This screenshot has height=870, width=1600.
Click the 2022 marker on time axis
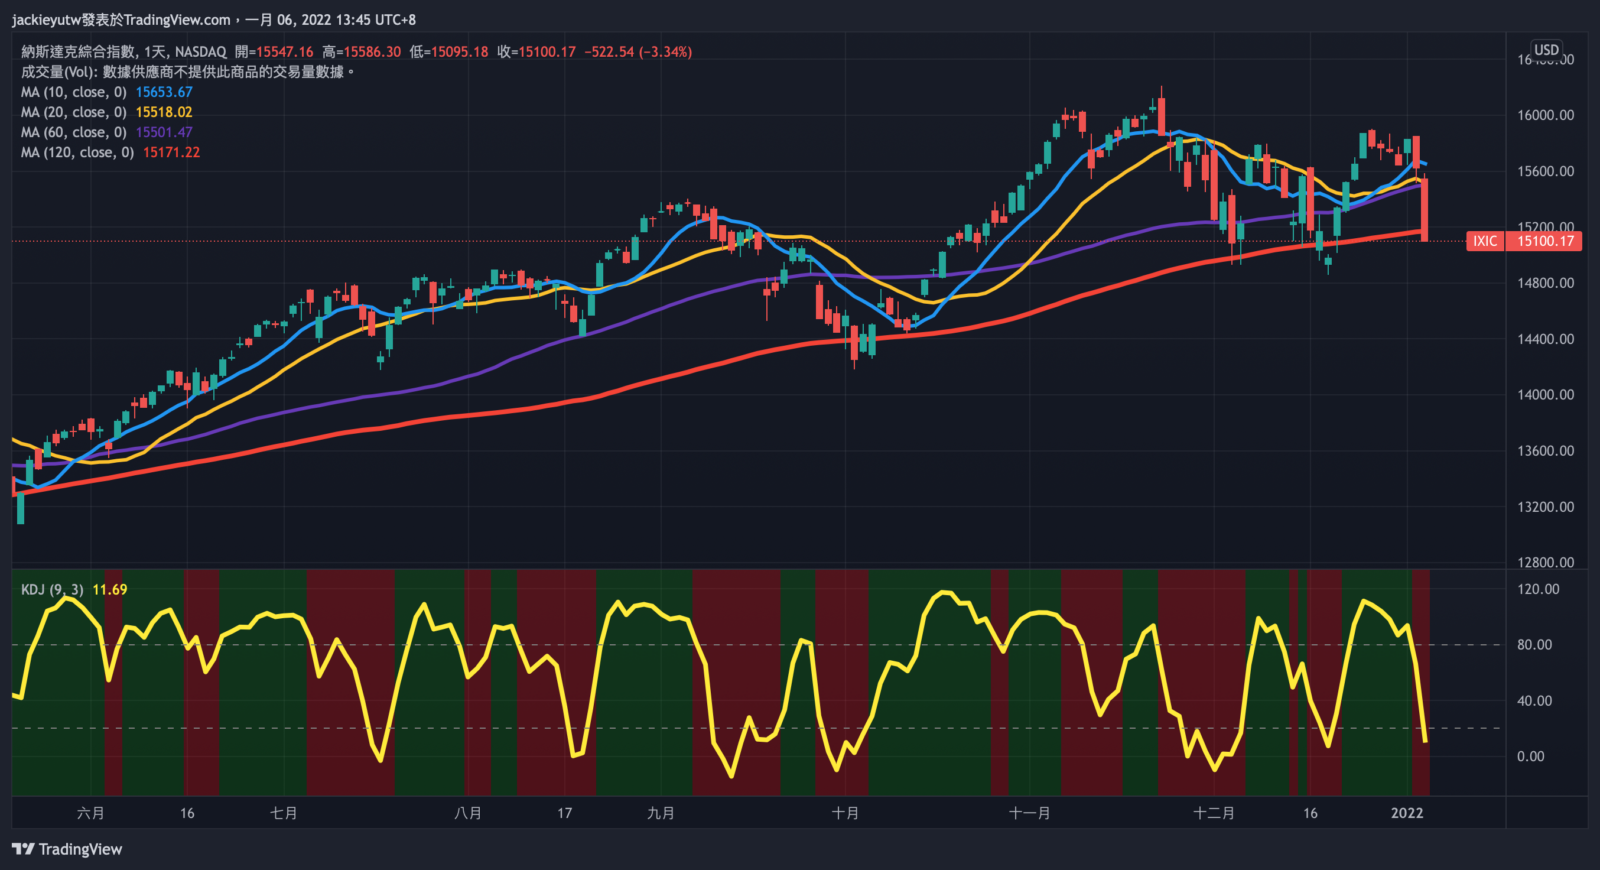[x=1407, y=813]
